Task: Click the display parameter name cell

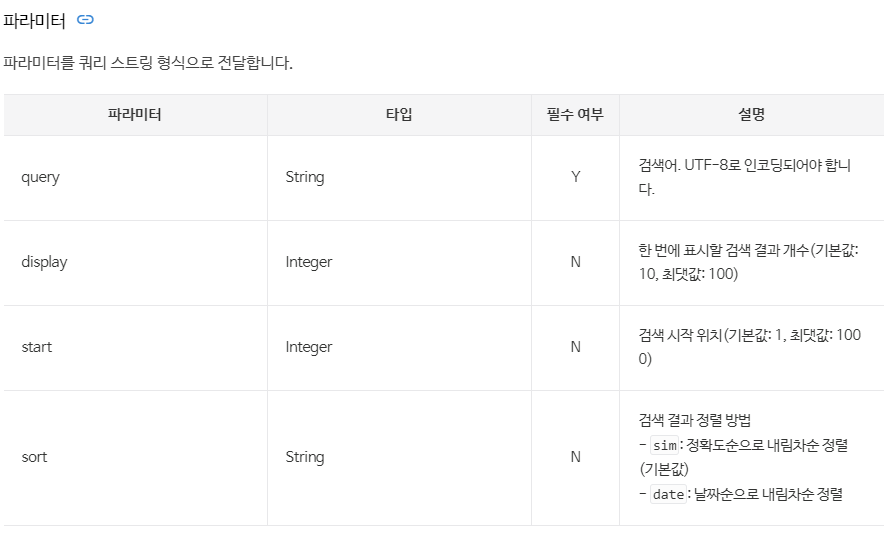Action: [x=45, y=262]
